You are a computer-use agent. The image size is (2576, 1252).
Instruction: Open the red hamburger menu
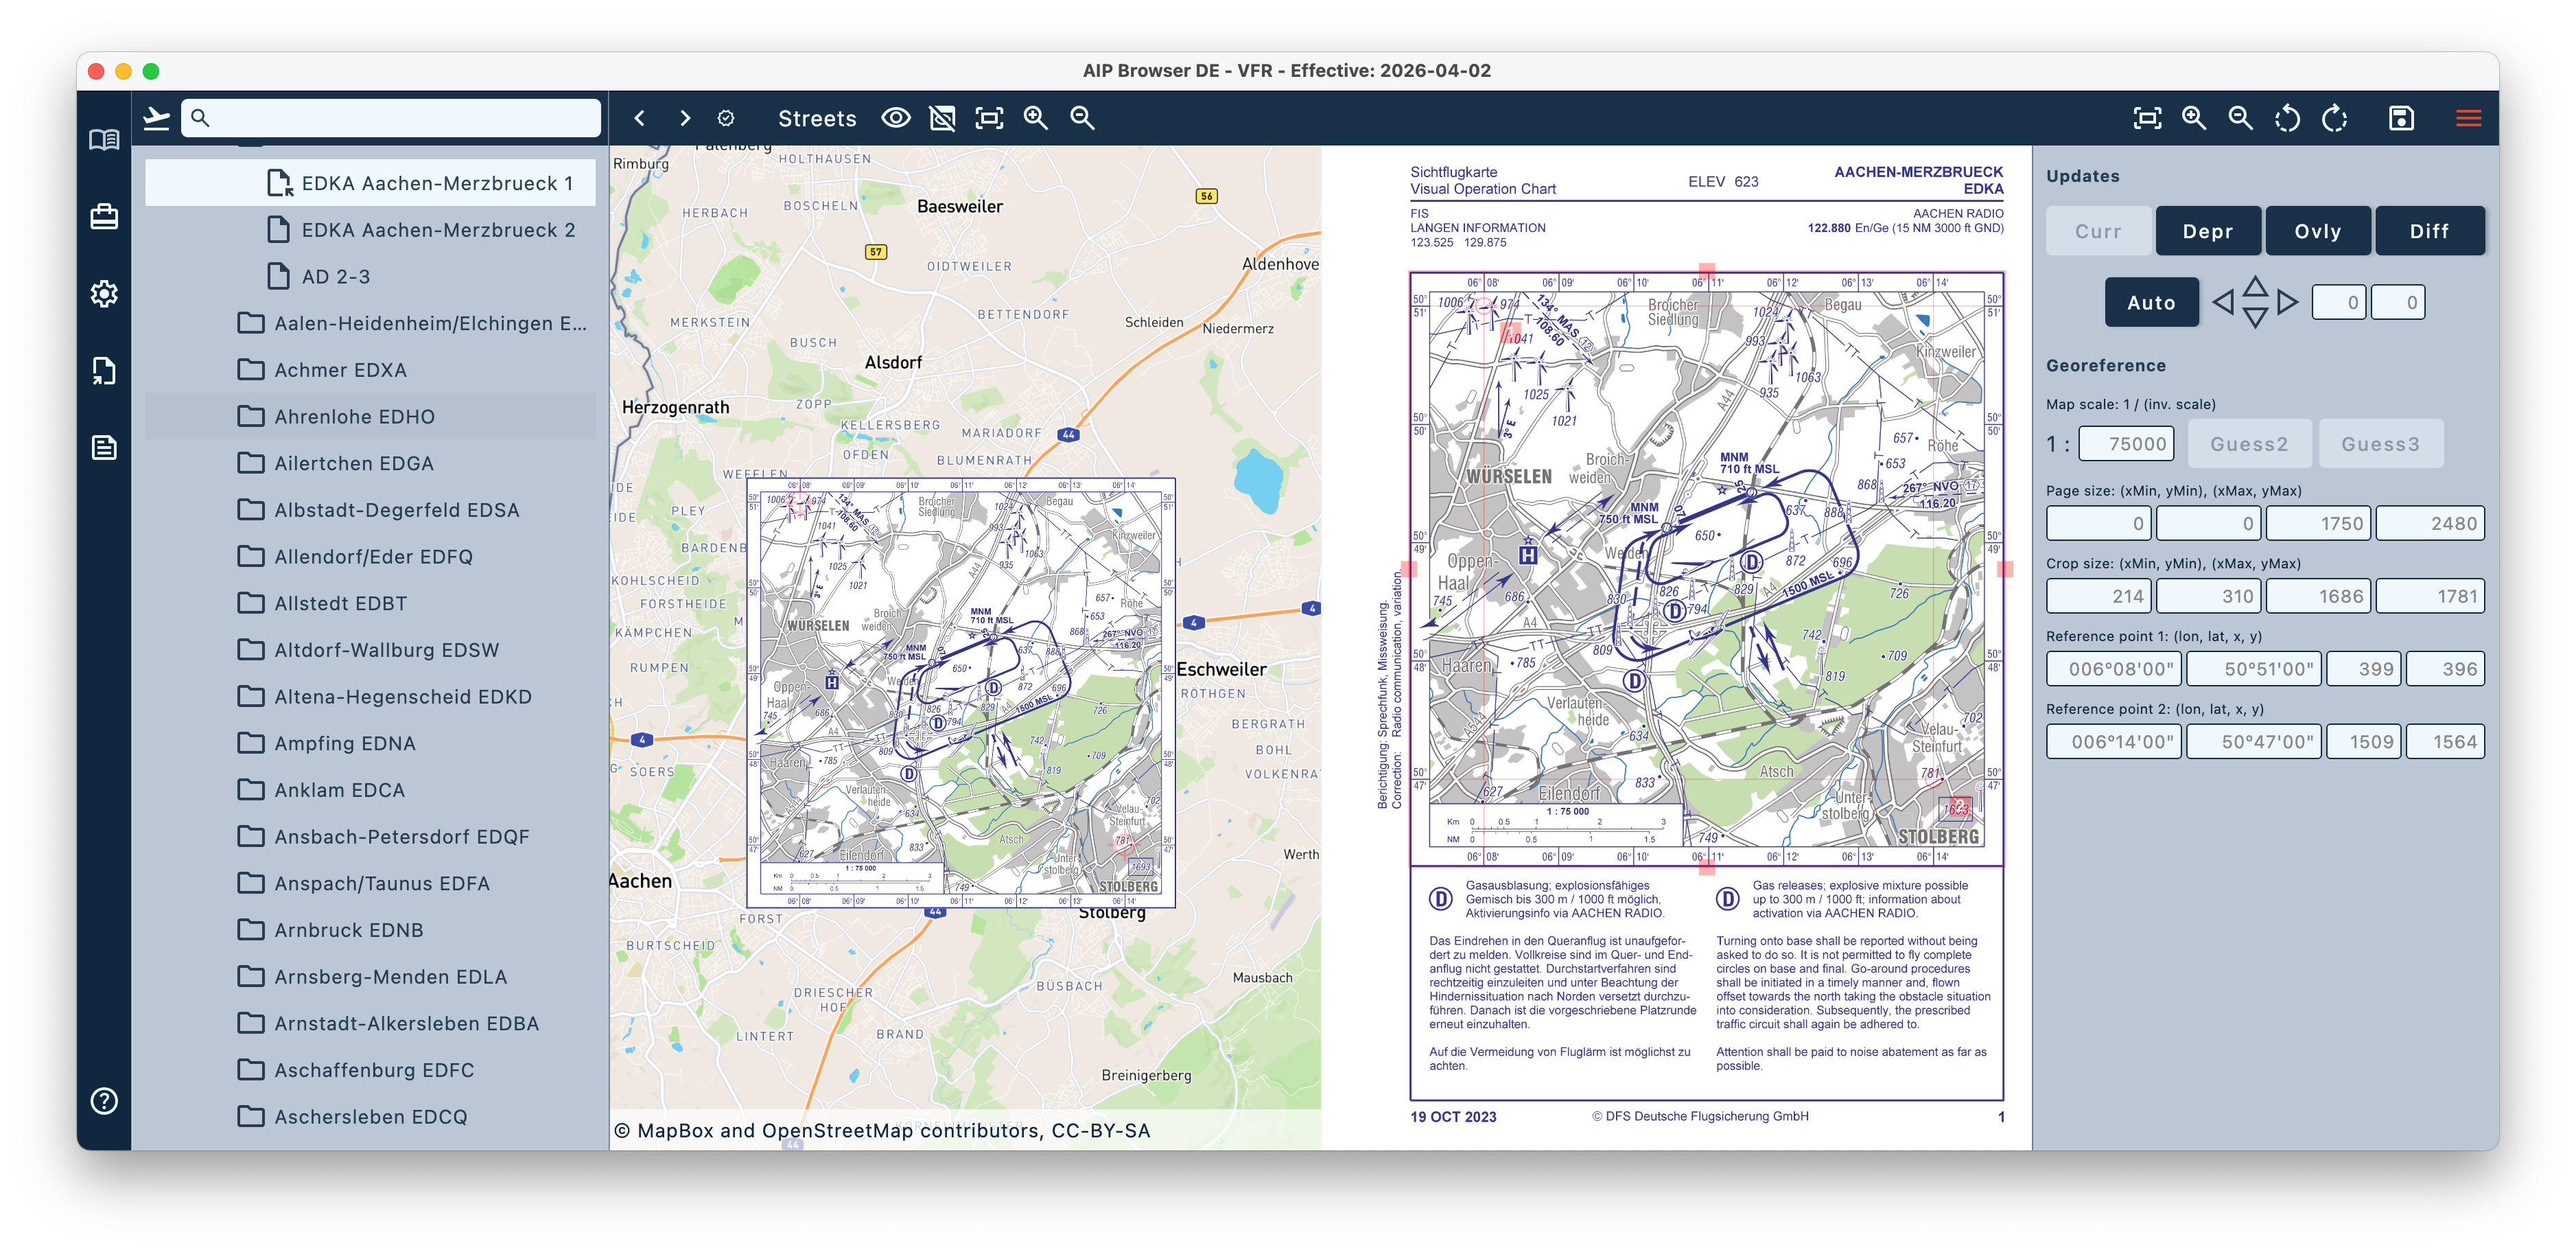coord(2468,118)
